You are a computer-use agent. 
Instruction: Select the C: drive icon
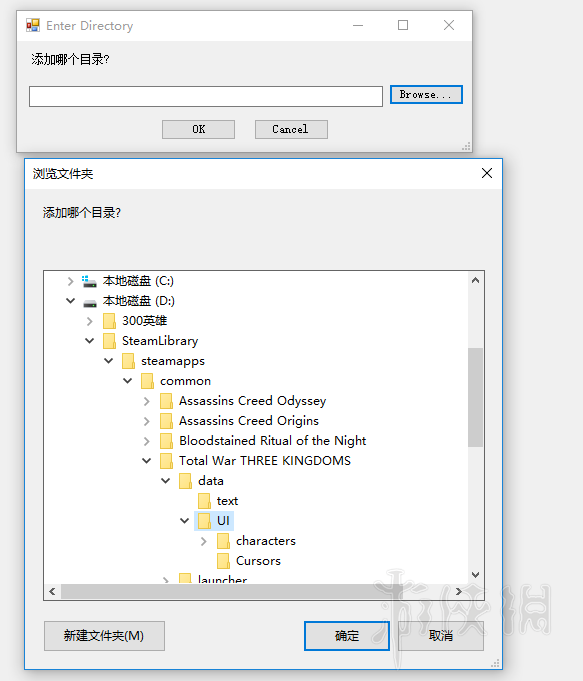tap(89, 281)
